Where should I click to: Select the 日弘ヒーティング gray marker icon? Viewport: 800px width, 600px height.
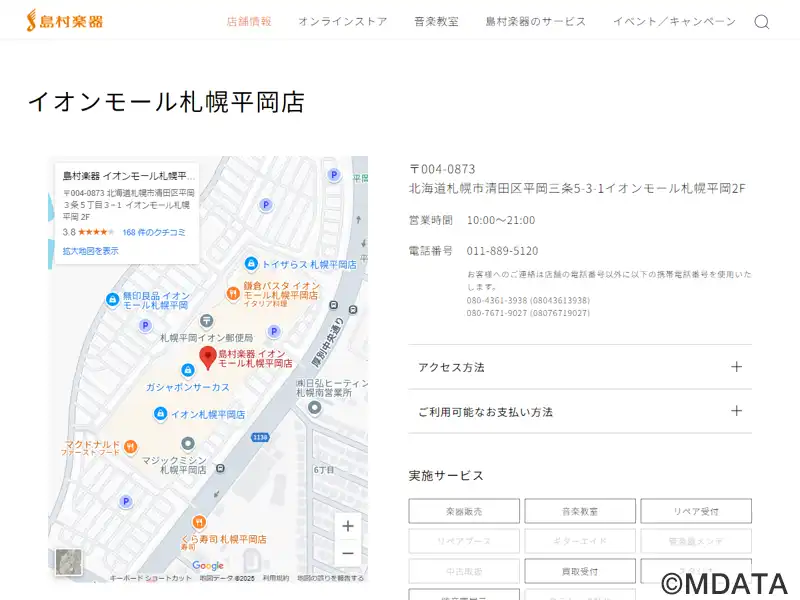(314, 408)
